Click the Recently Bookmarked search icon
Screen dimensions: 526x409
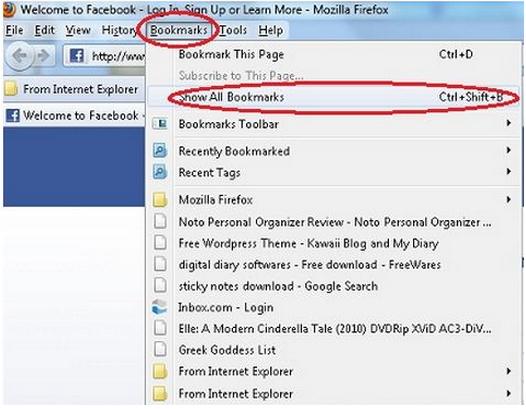click(160, 151)
